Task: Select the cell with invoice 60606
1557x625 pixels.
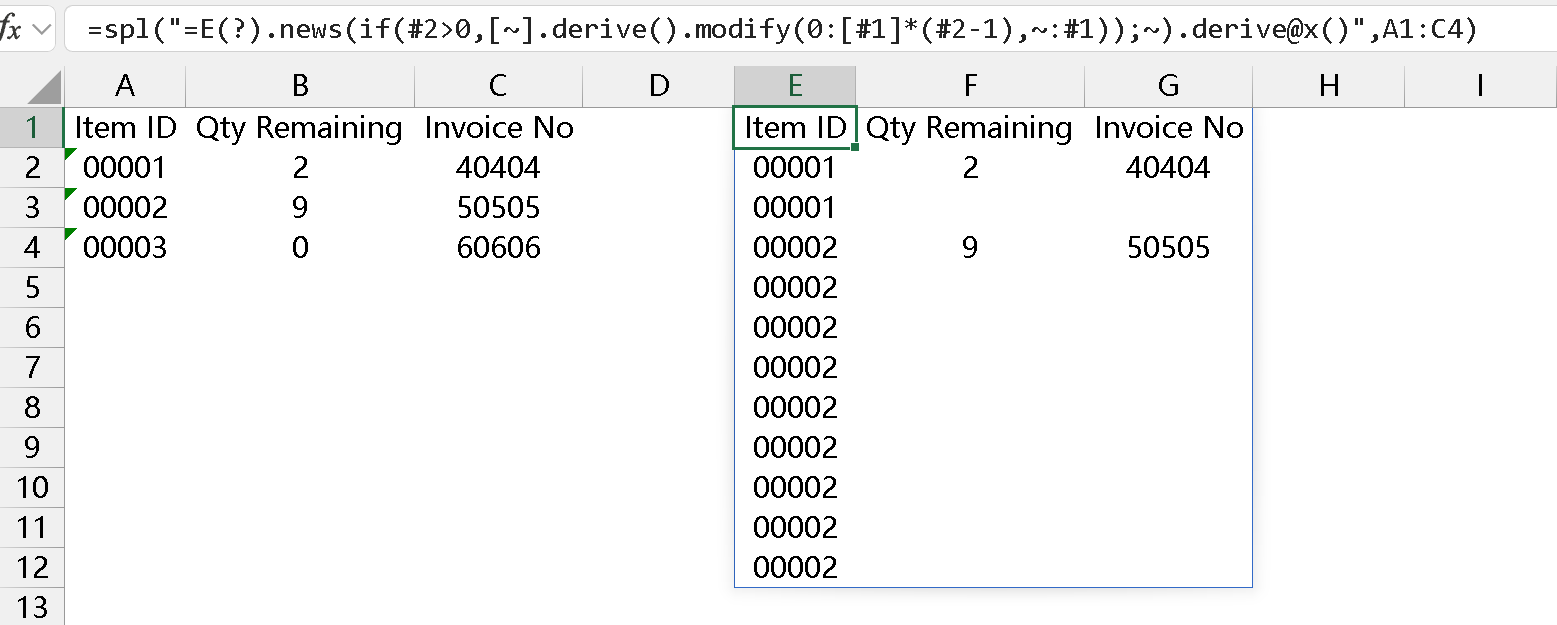Action: [x=498, y=248]
